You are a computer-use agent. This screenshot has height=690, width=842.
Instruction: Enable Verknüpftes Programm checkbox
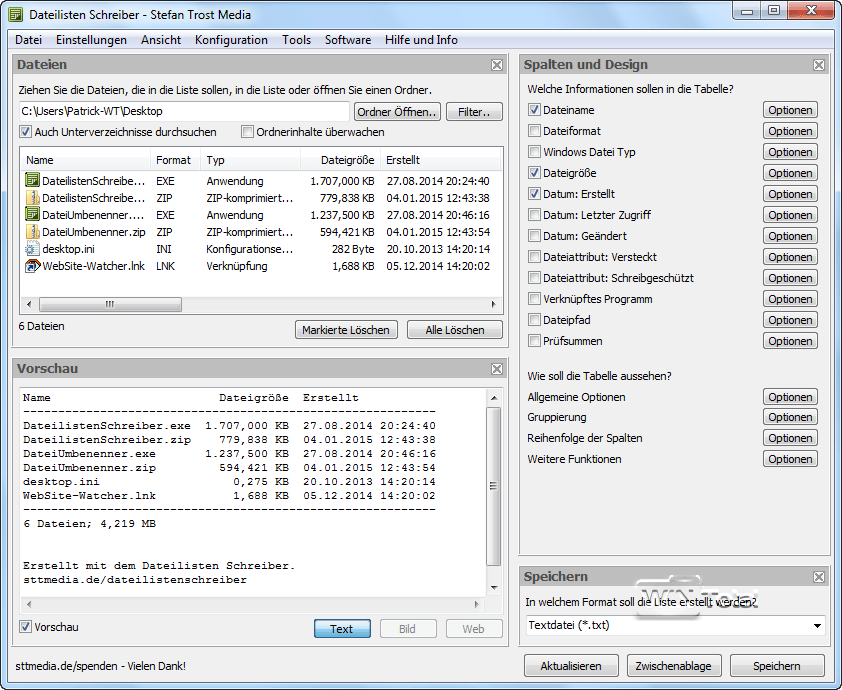pyautogui.click(x=534, y=299)
